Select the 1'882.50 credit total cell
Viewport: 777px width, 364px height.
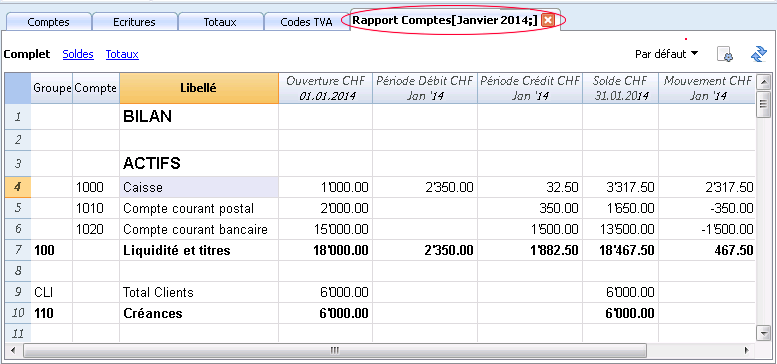tap(530, 250)
